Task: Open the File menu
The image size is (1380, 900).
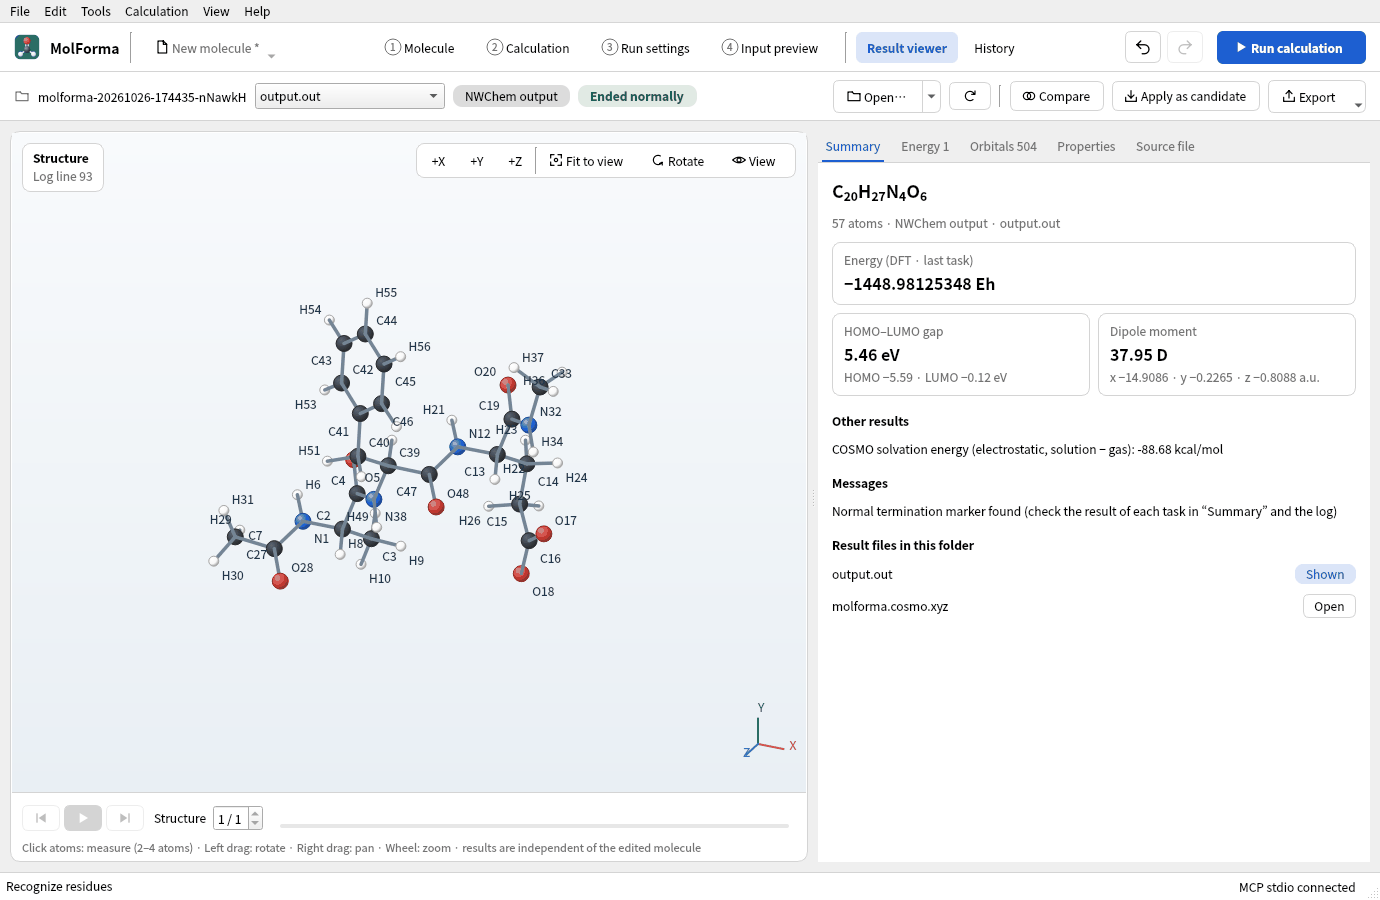Action: [20, 11]
